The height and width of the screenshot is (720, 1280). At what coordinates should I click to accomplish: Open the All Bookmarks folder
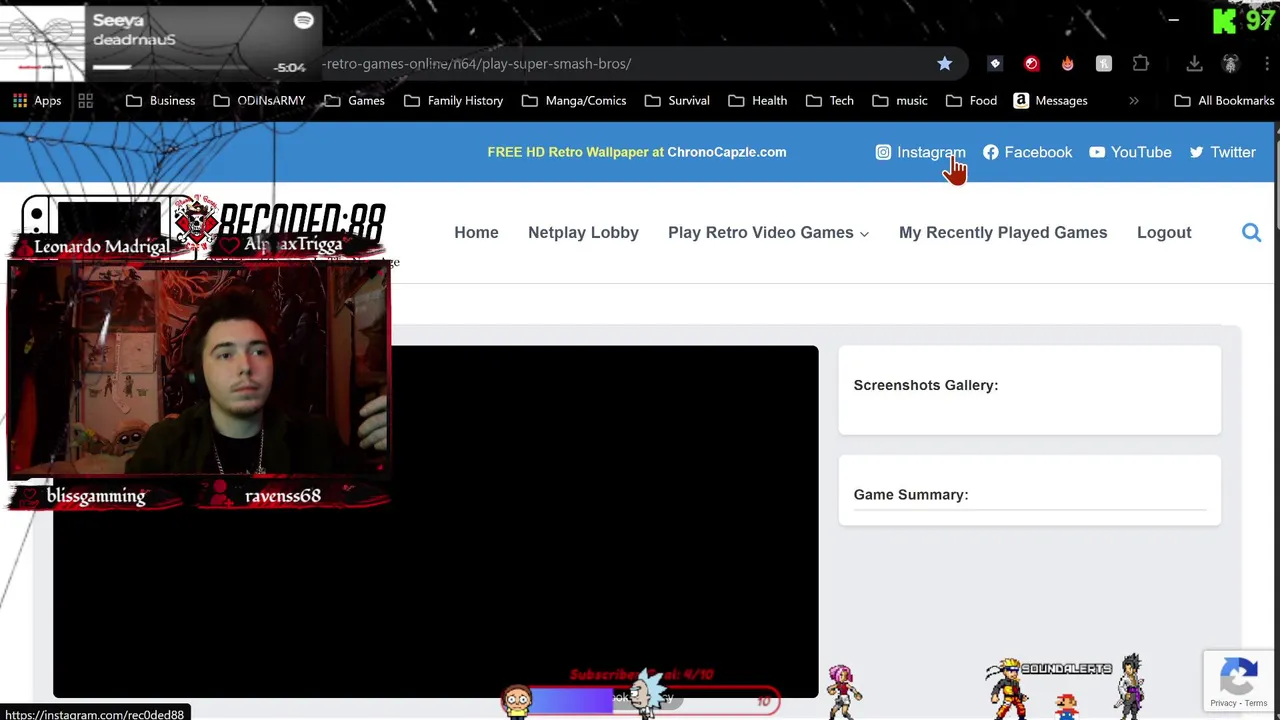click(1224, 100)
